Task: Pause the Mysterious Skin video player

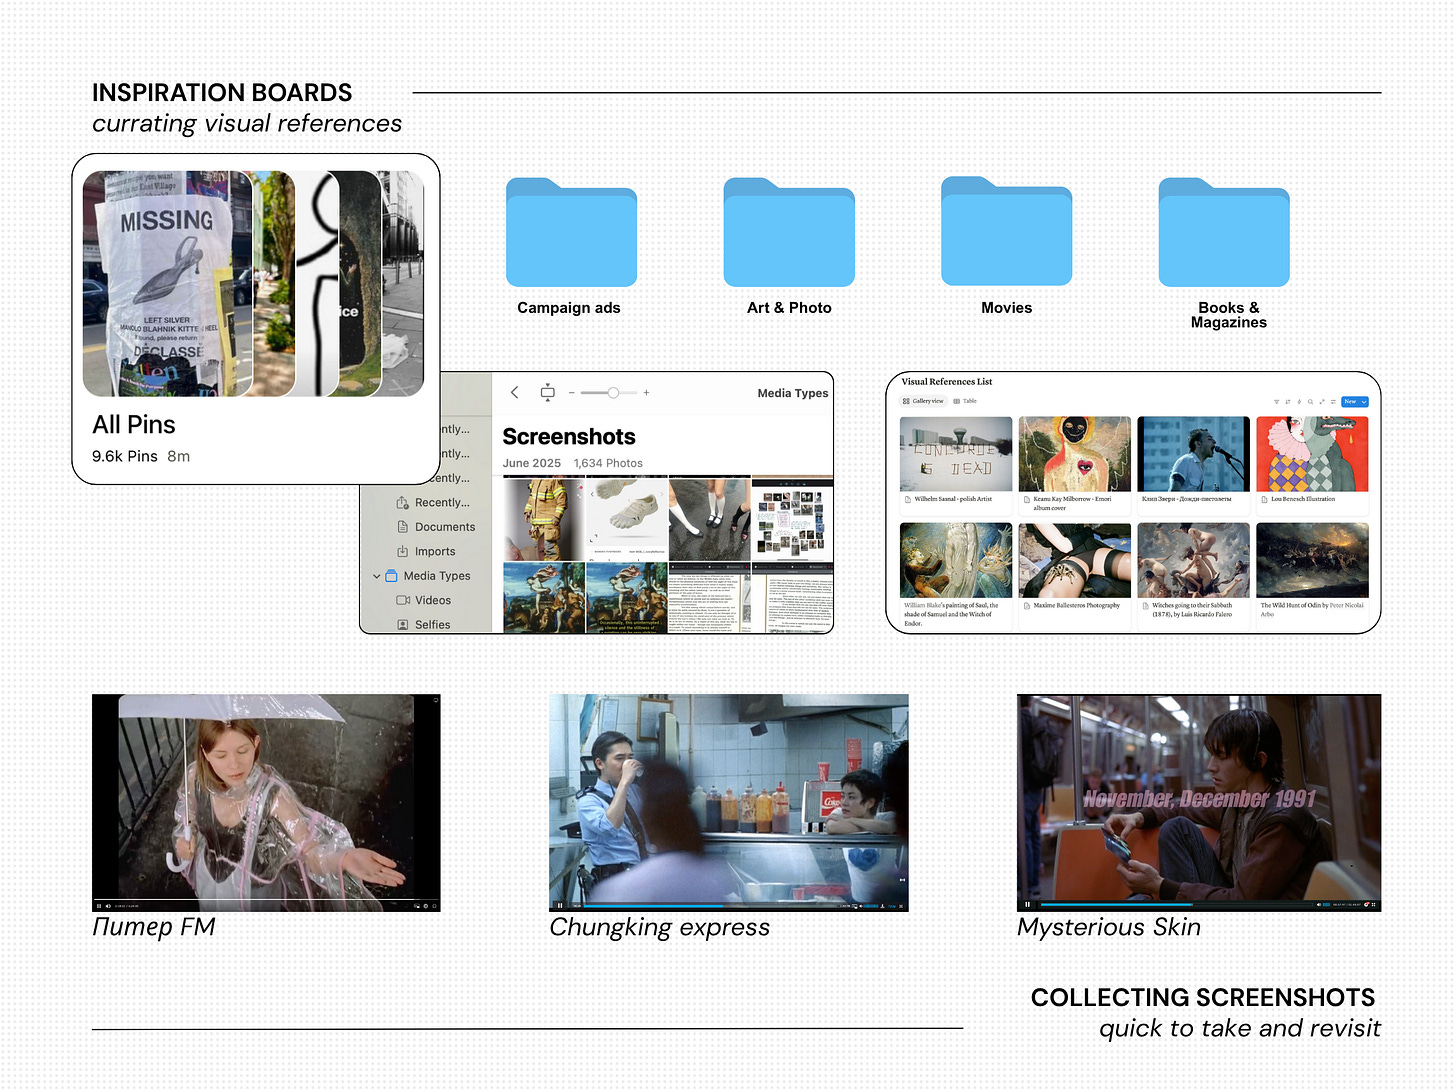Action: click(x=1027, y=905)
